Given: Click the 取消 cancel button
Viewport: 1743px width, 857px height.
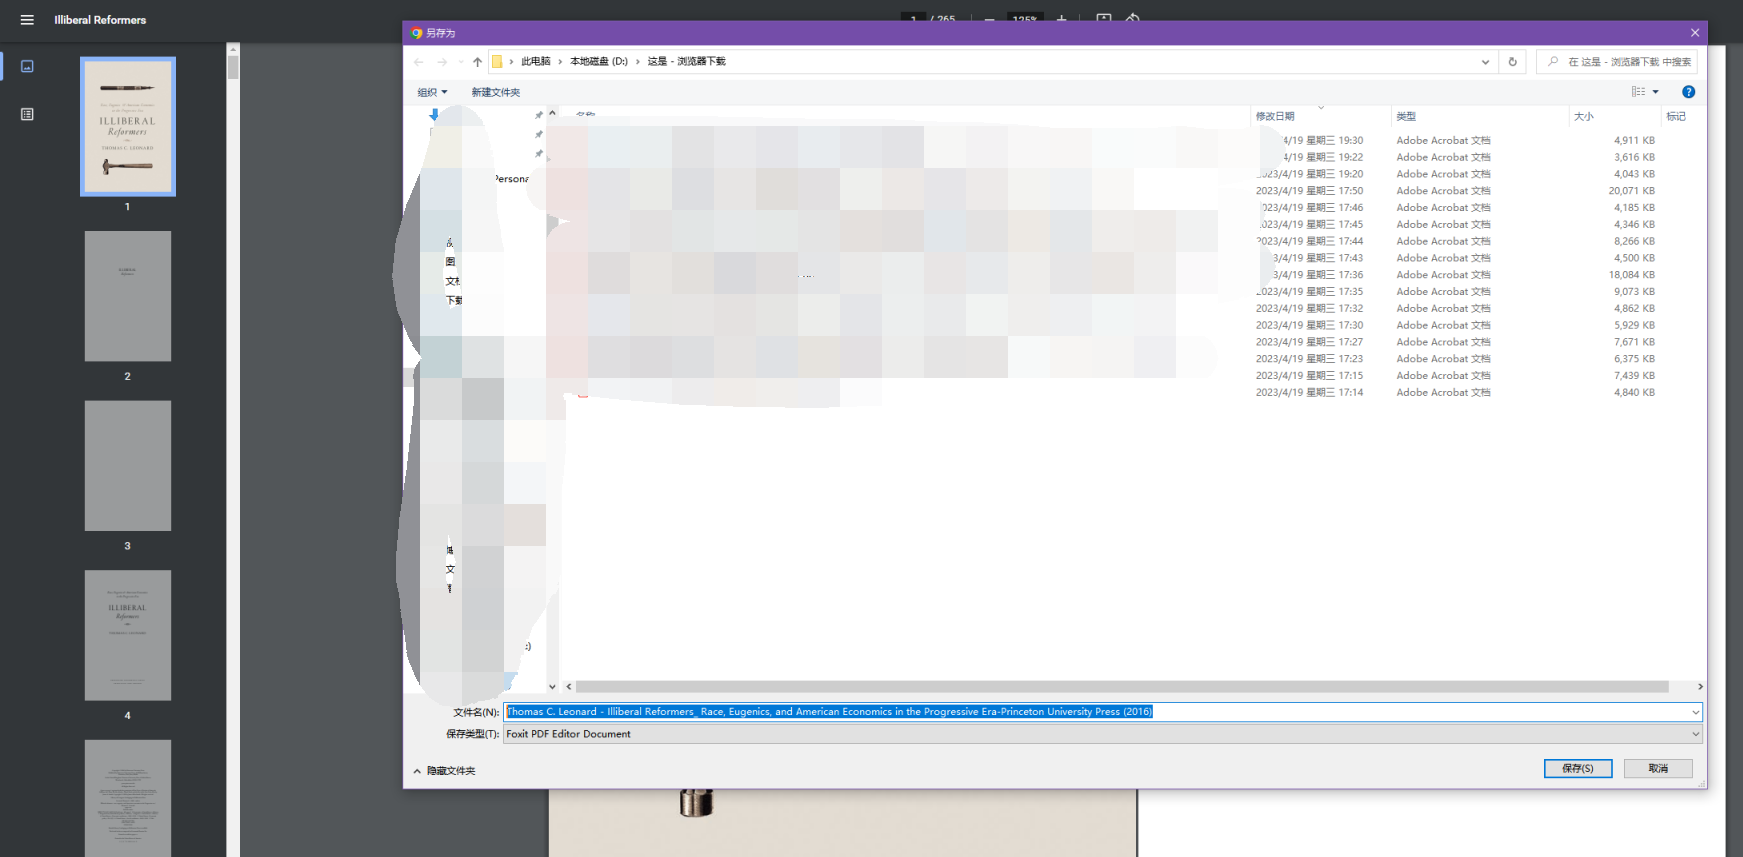Looking at the screenshot, I should [x=1658, y=768].
